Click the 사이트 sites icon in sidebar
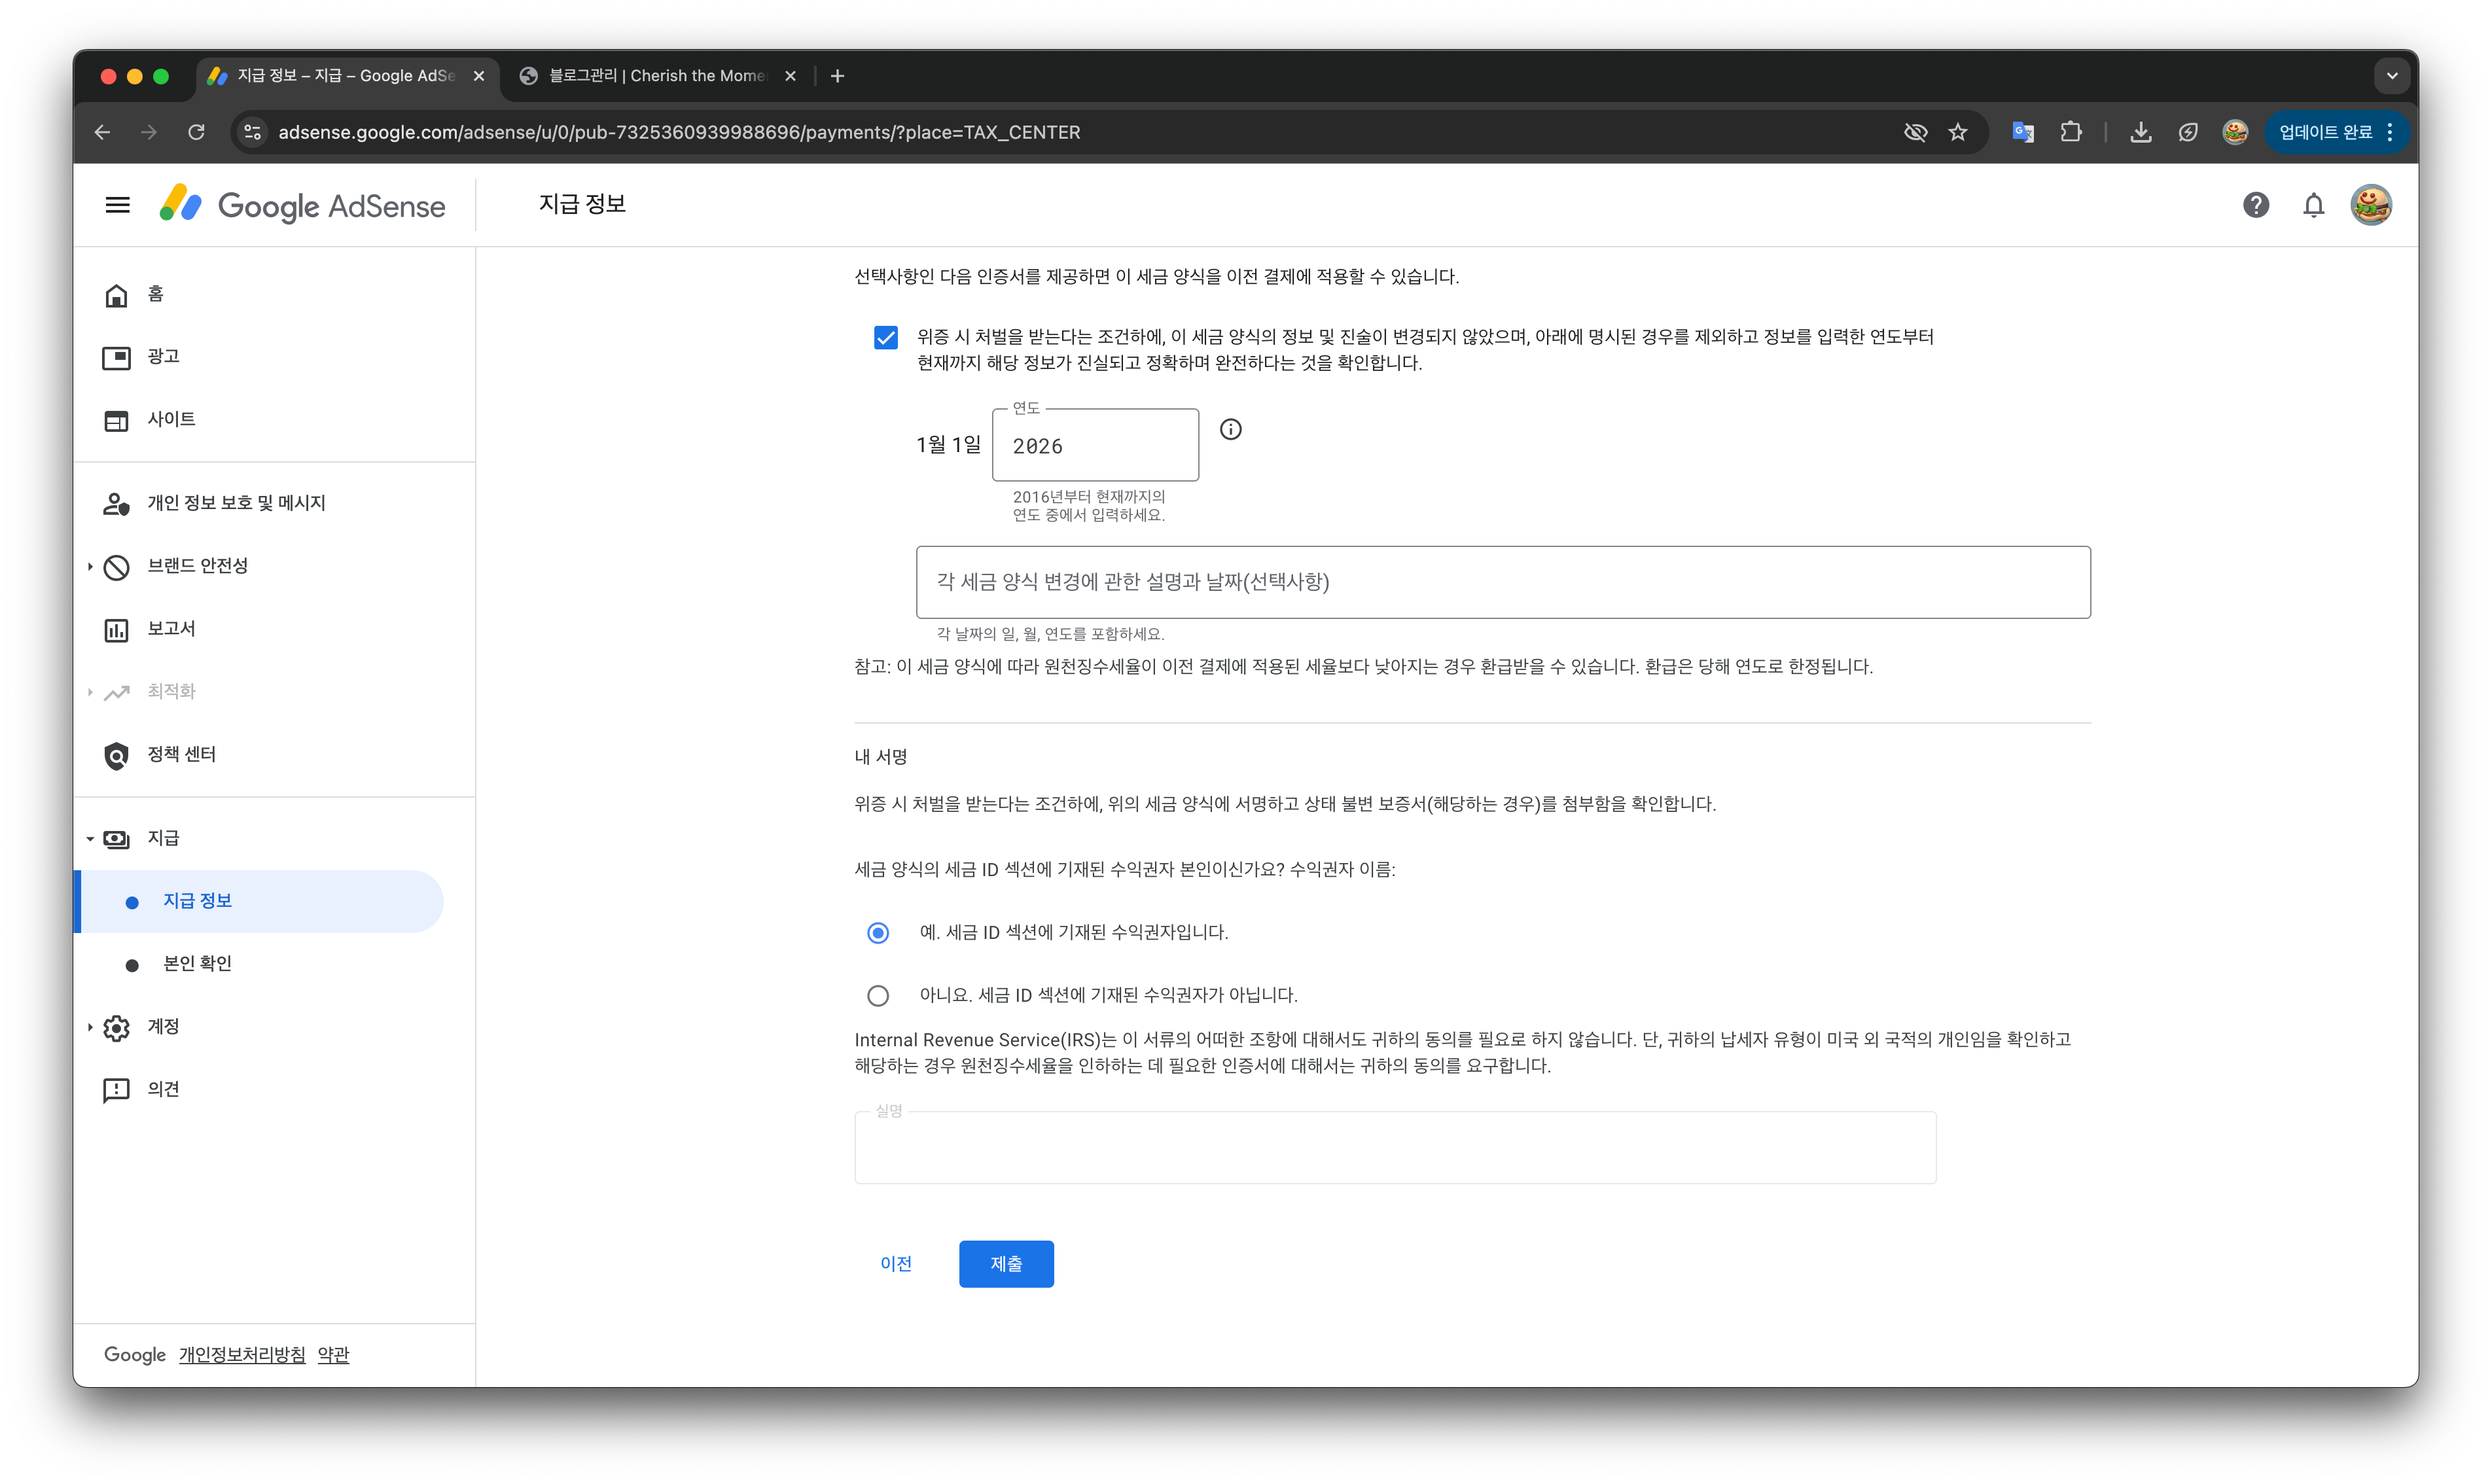Screen dimensions: 2492x1484 pos(116,420)
